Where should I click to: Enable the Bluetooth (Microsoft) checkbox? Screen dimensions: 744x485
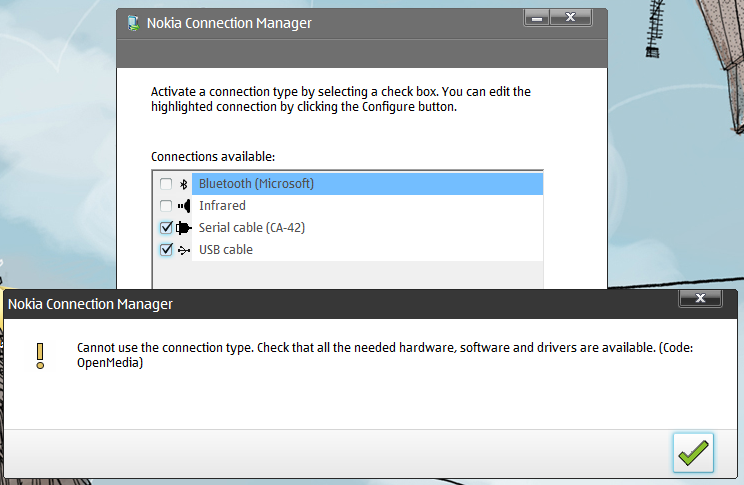[166, 184]
